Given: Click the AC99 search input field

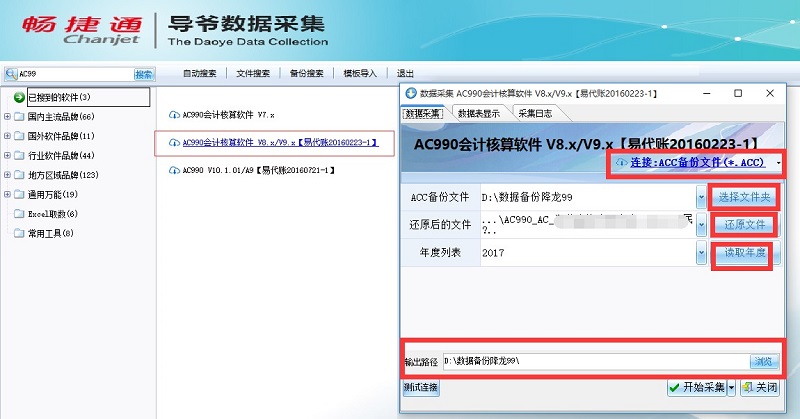Looking at the screenshot, I should coord(76,75).
